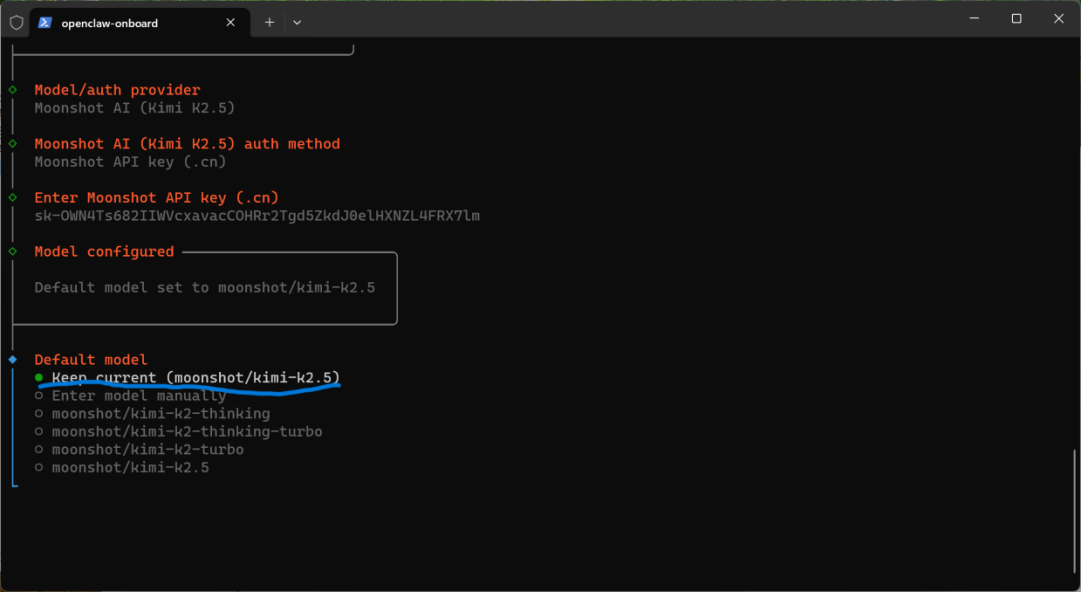
Task: Close the openclaw-onboard tab
Action: click(x=230, y=22)
